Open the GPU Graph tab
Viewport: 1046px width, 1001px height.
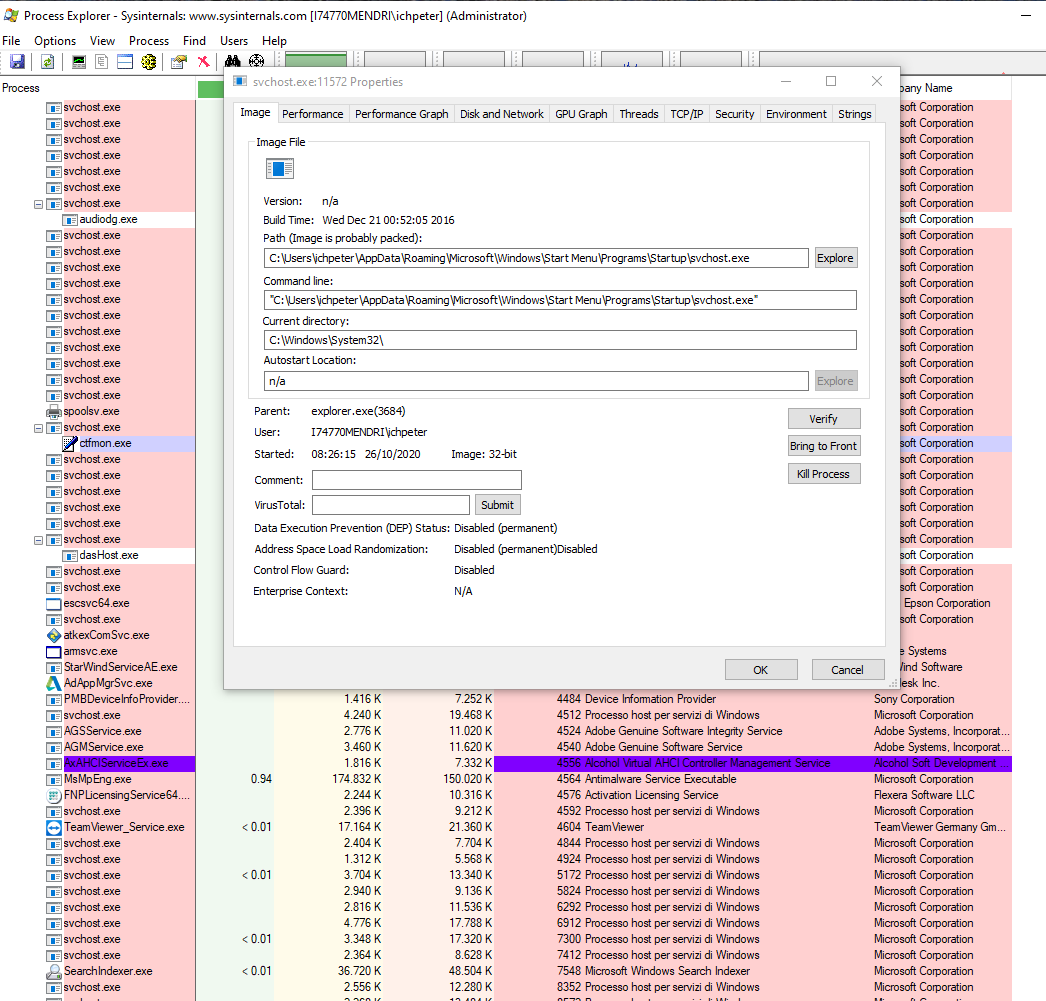click(581, 114)
